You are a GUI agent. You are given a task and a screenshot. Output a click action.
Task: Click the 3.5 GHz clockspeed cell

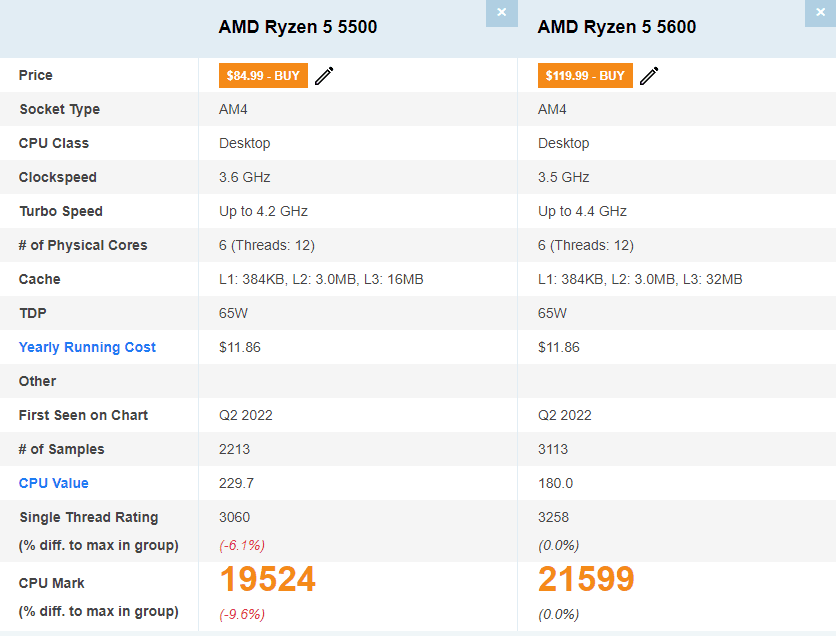tap(564, 177)
